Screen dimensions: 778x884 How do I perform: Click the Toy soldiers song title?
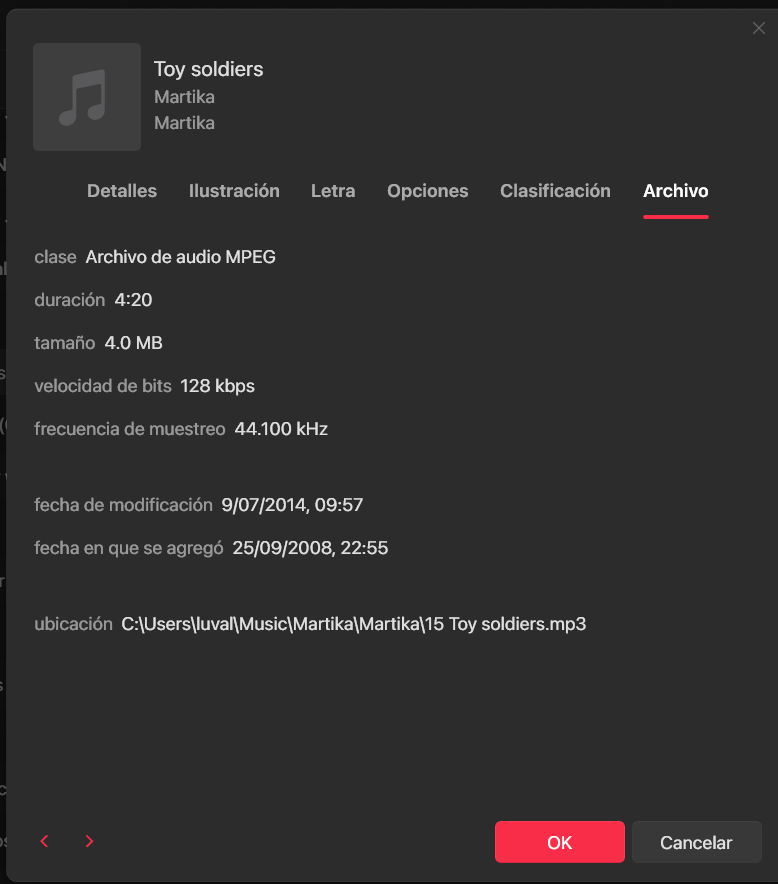[x=209, y=69]
